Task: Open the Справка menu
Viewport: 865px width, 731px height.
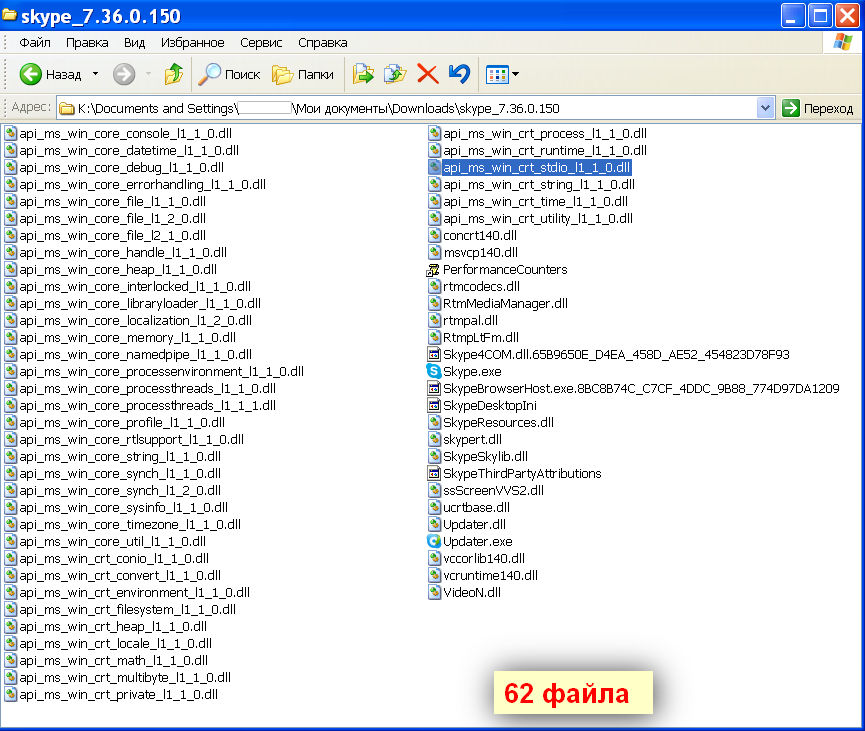Action: 323,42
